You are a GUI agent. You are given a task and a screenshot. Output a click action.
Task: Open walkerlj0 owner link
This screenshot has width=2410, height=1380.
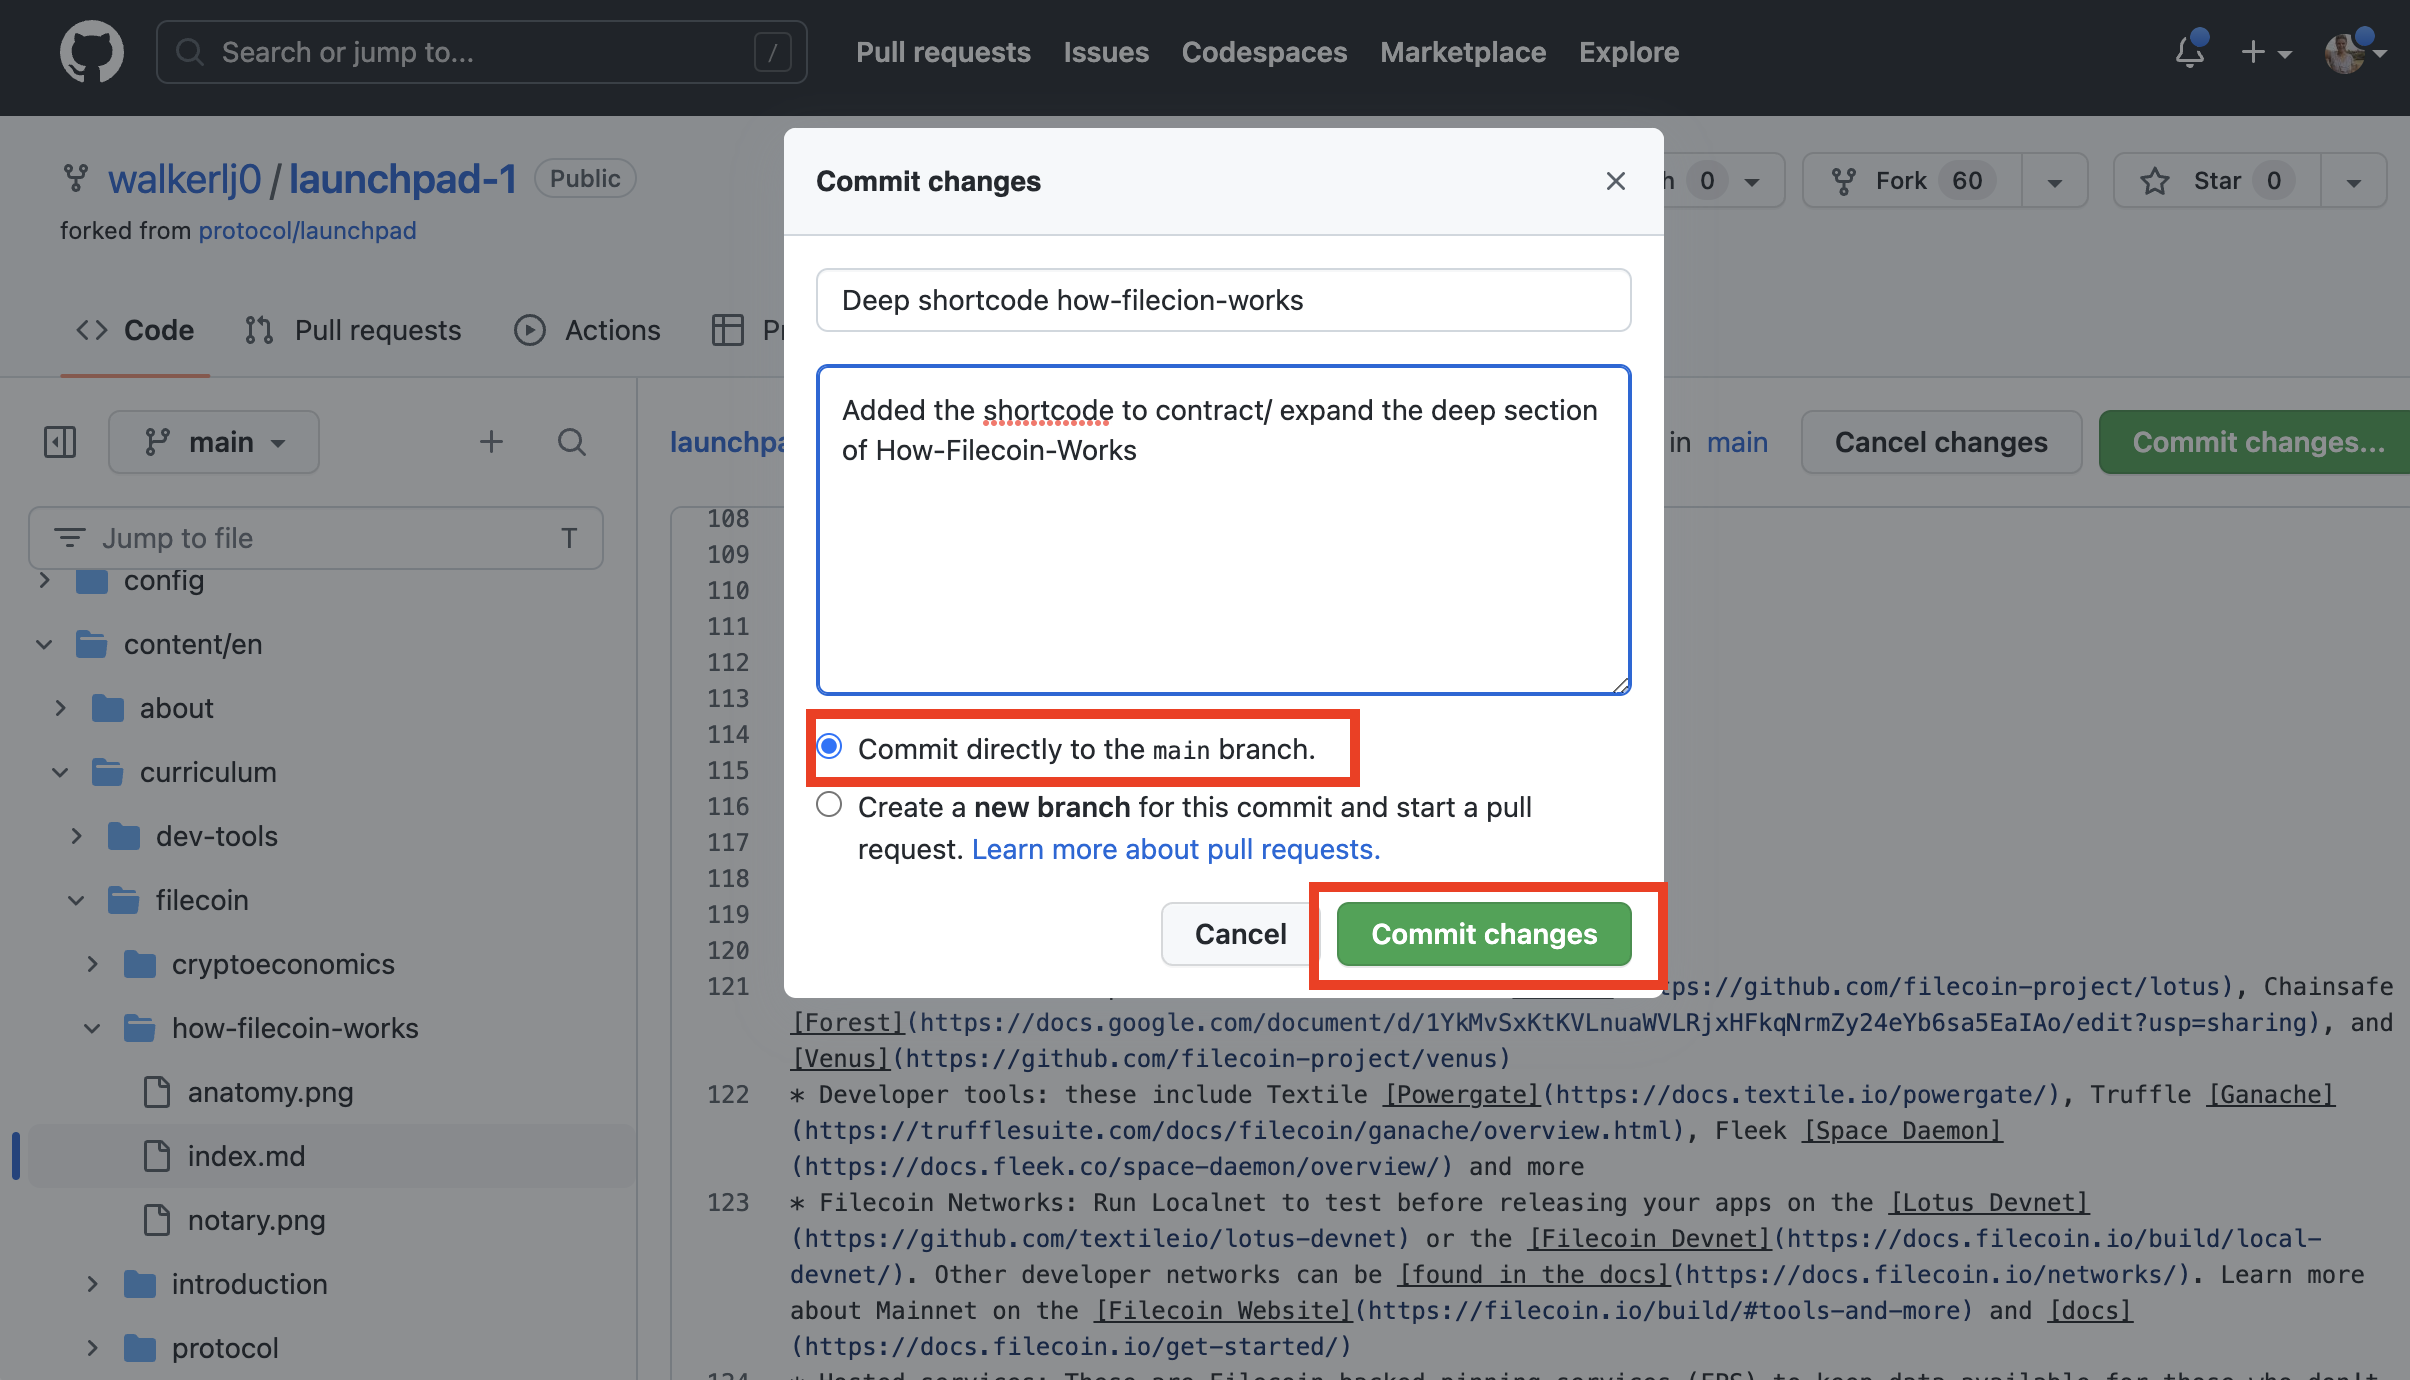point(184,180)
